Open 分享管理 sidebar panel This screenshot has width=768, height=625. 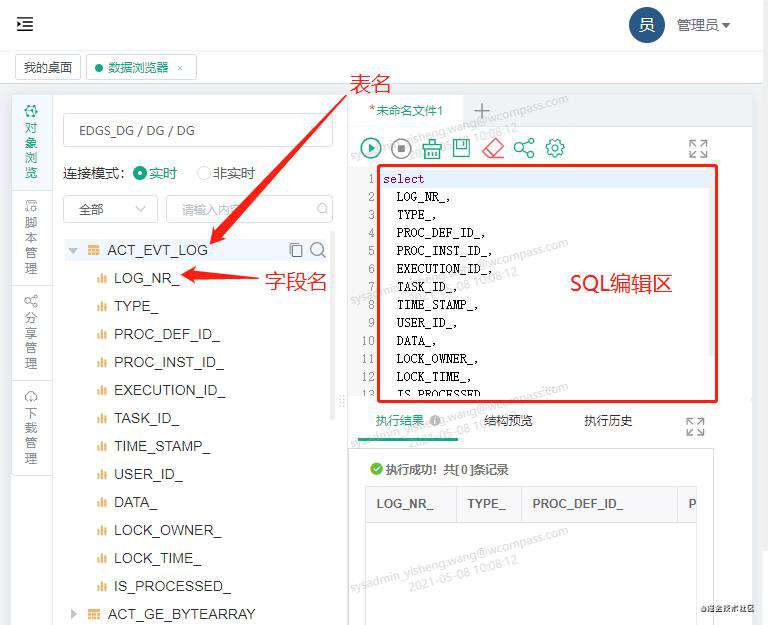(x=31, y=332)
